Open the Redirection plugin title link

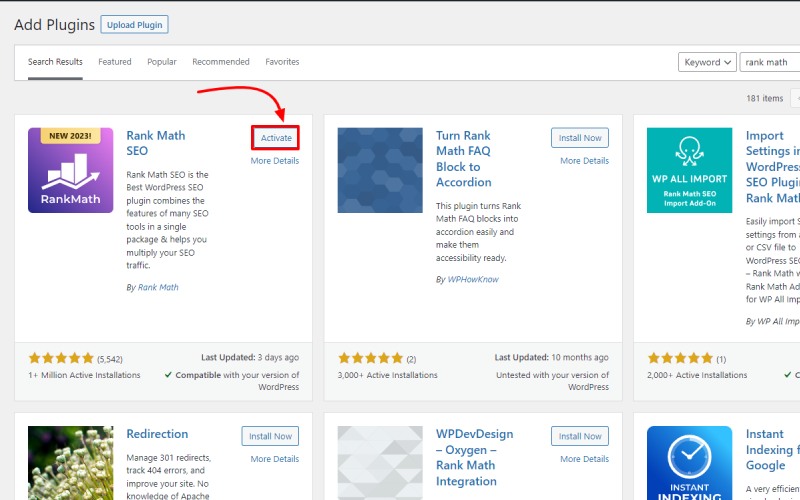pyautogui.click(x=157, y=434)
